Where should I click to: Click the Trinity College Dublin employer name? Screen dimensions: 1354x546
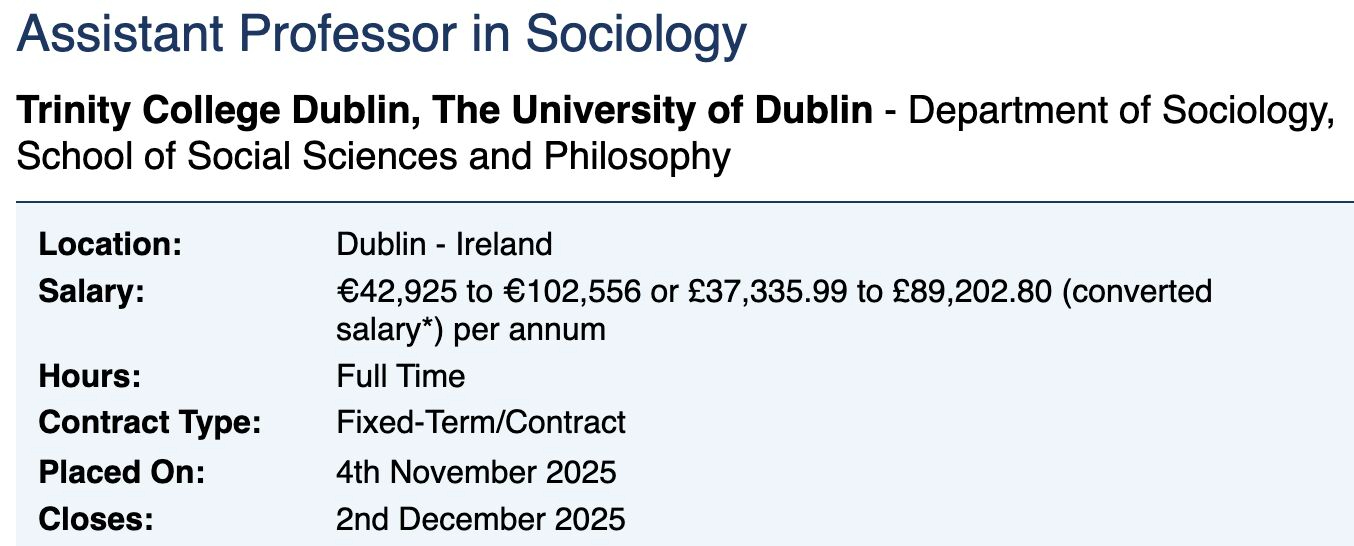[x=445, y=111]
